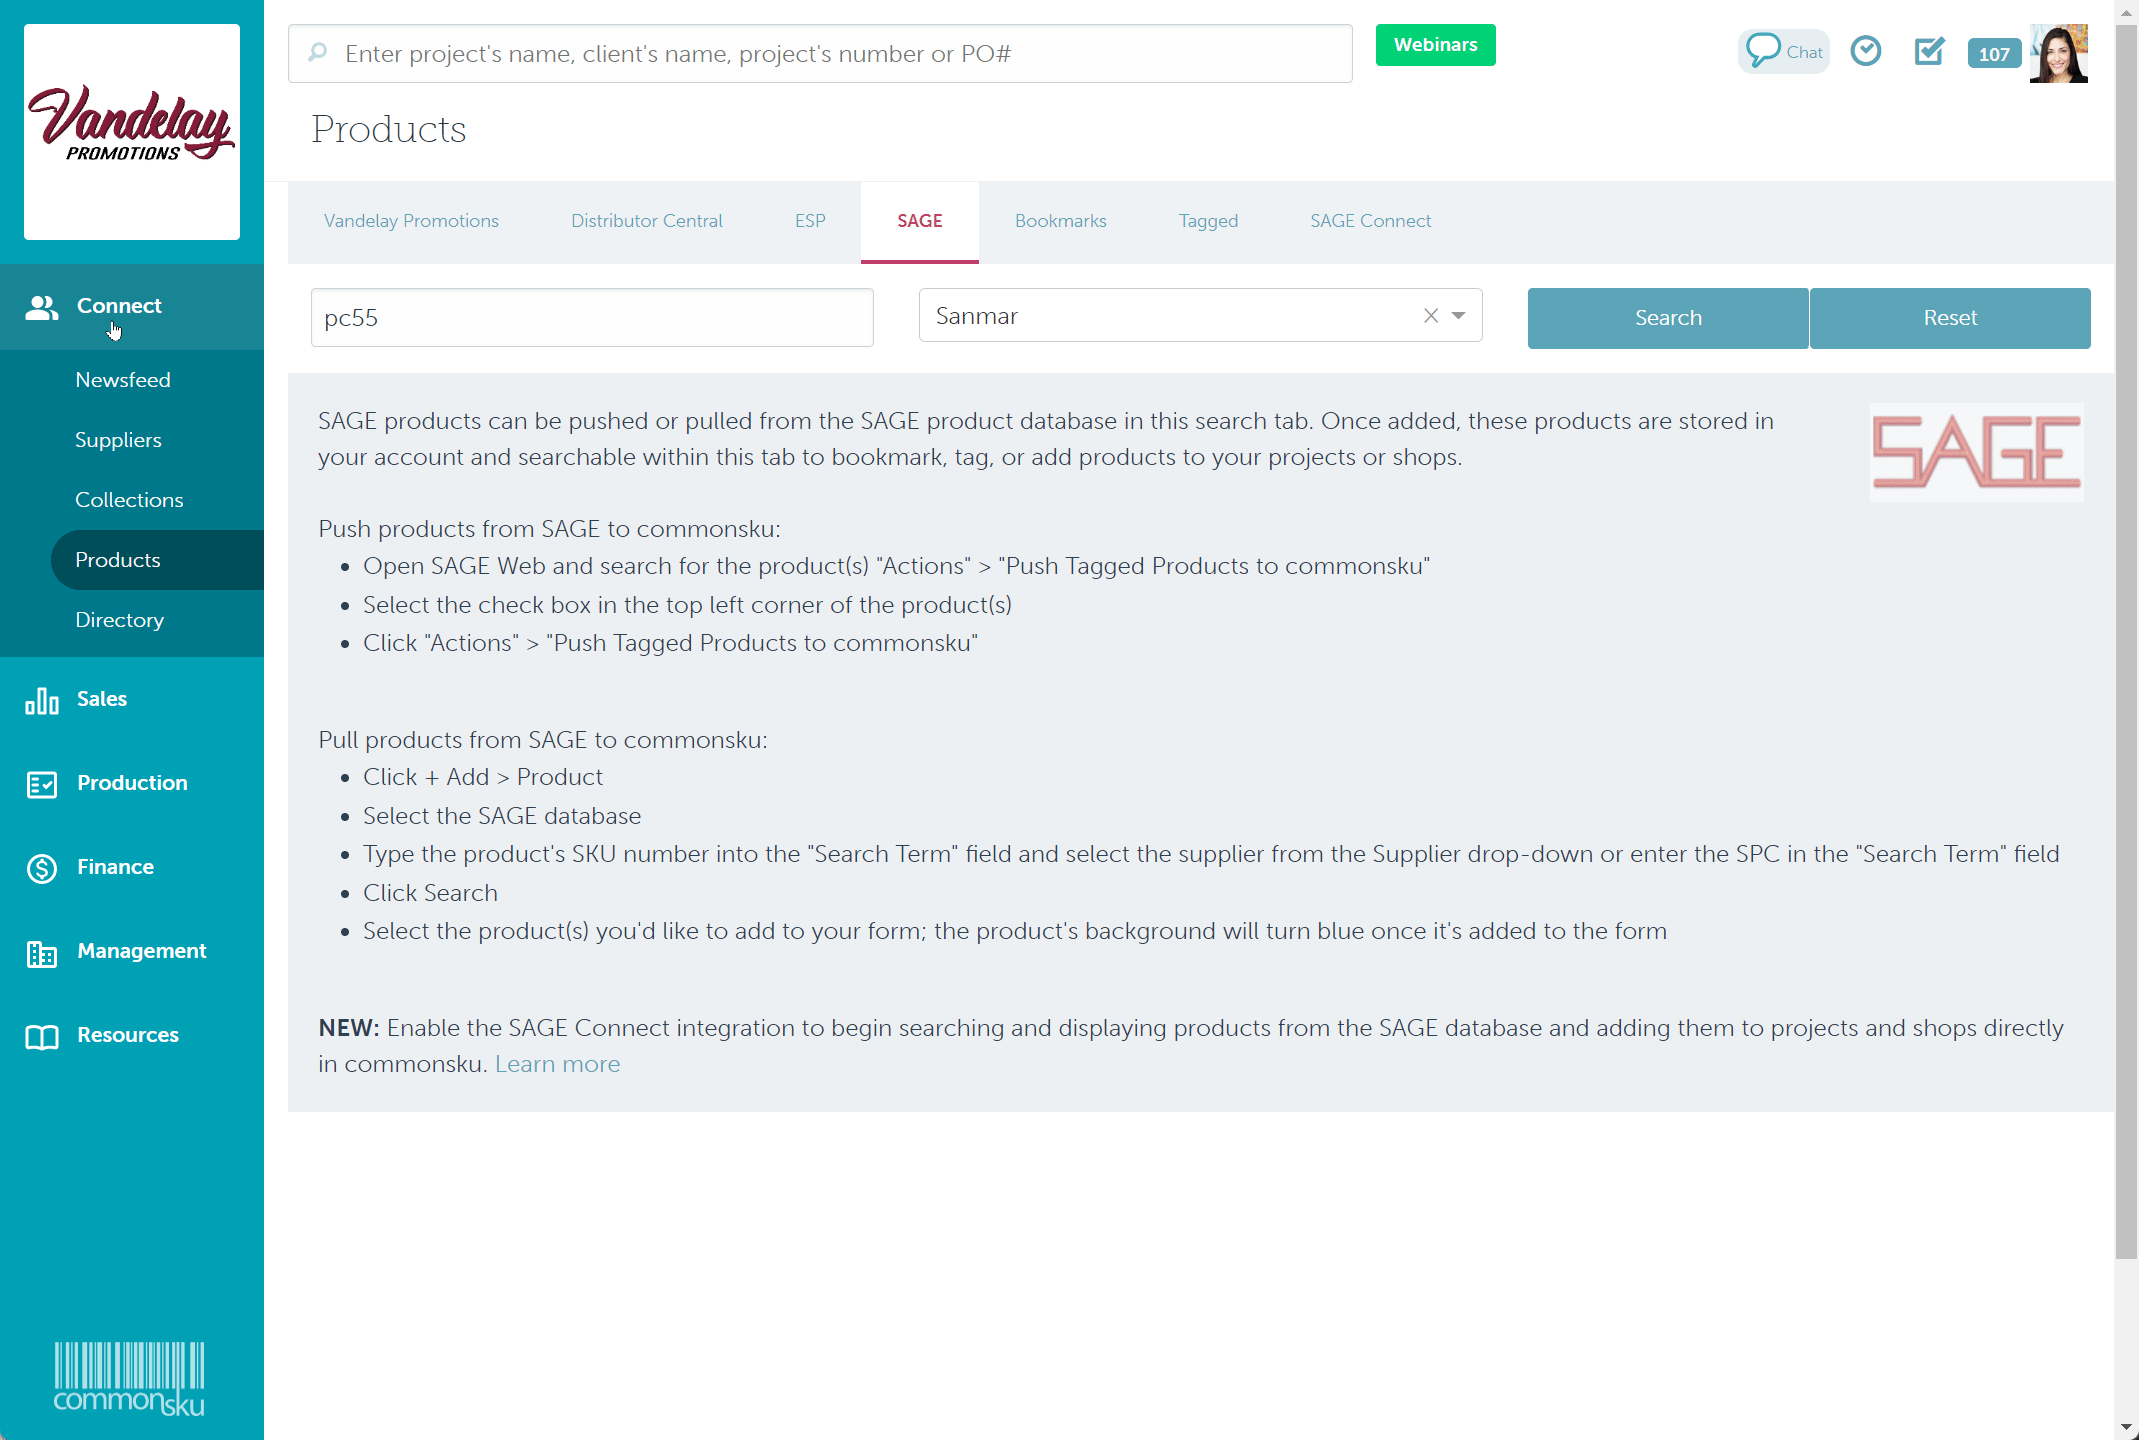Expand the supplier dropdown arrow
Viewport: 2139px width, 1440px height.
1459,316
